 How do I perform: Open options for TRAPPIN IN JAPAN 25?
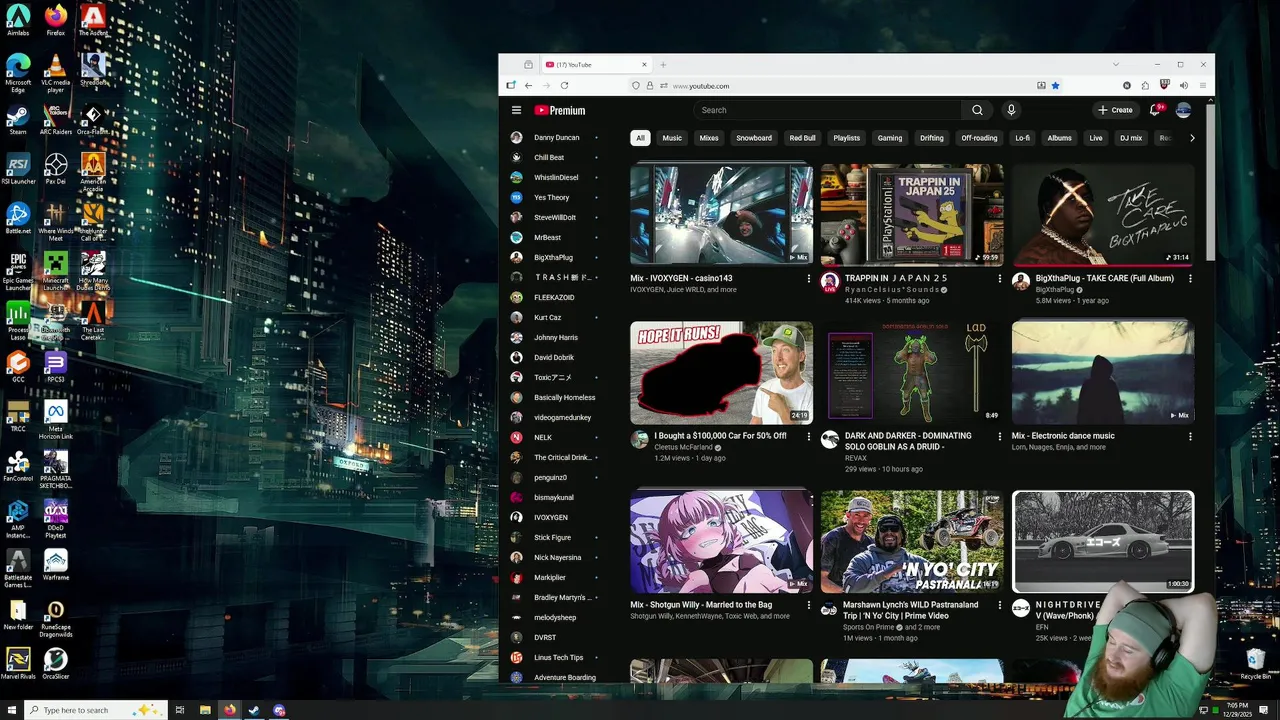1000,279
